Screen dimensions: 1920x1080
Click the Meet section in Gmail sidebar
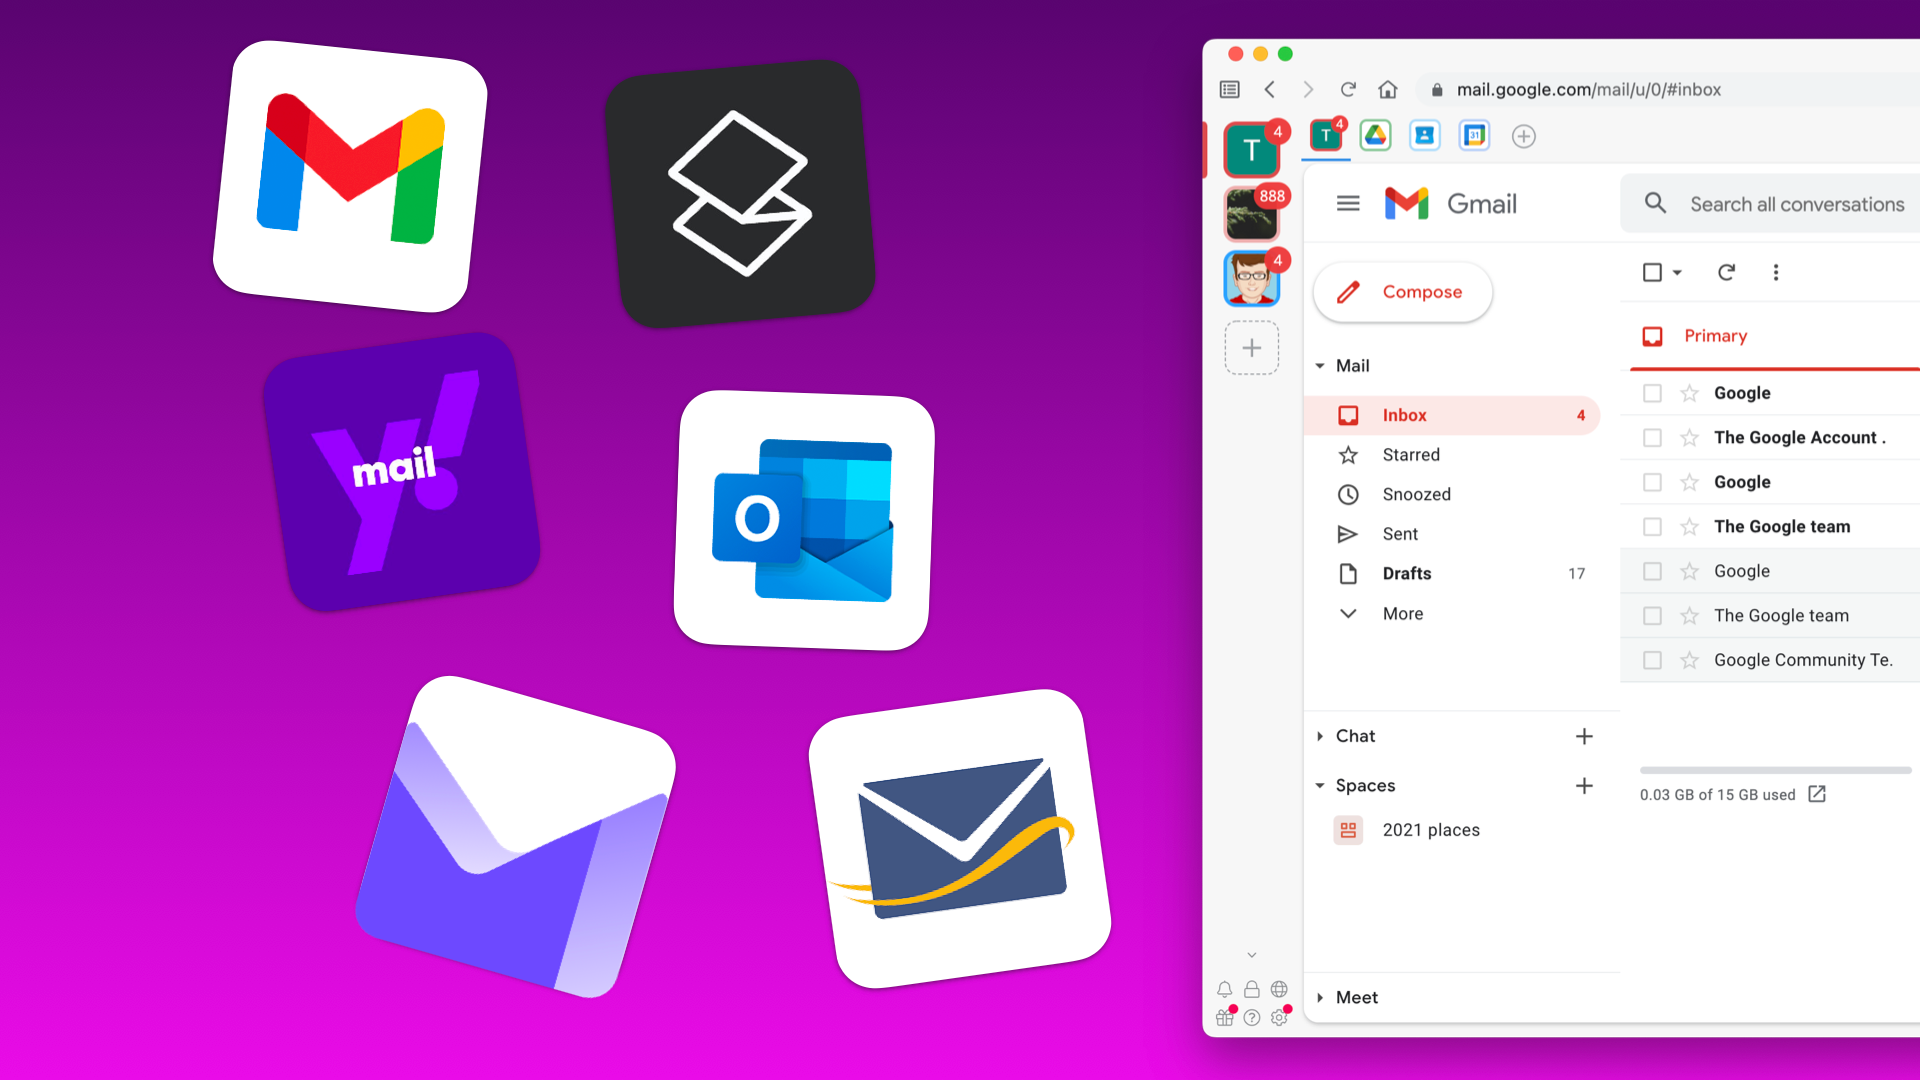pyautogui.click(x=1357, y=996)
